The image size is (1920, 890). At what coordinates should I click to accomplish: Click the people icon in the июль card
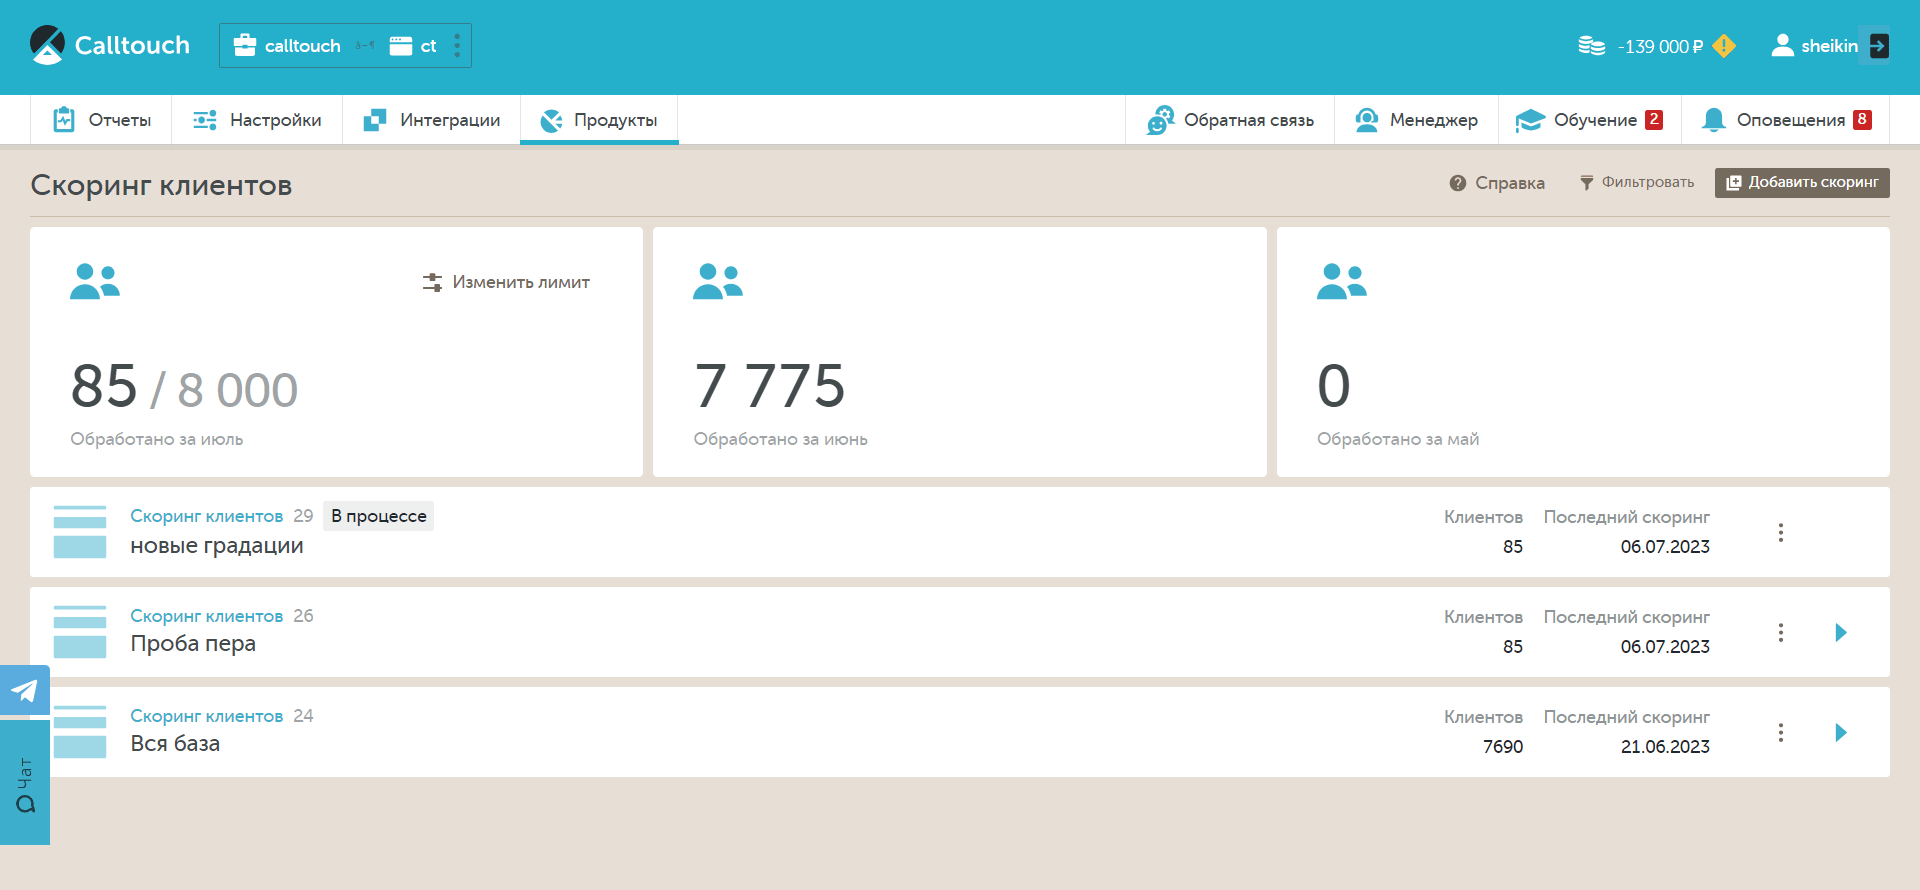pyautogui.click(x=95, y=281)
